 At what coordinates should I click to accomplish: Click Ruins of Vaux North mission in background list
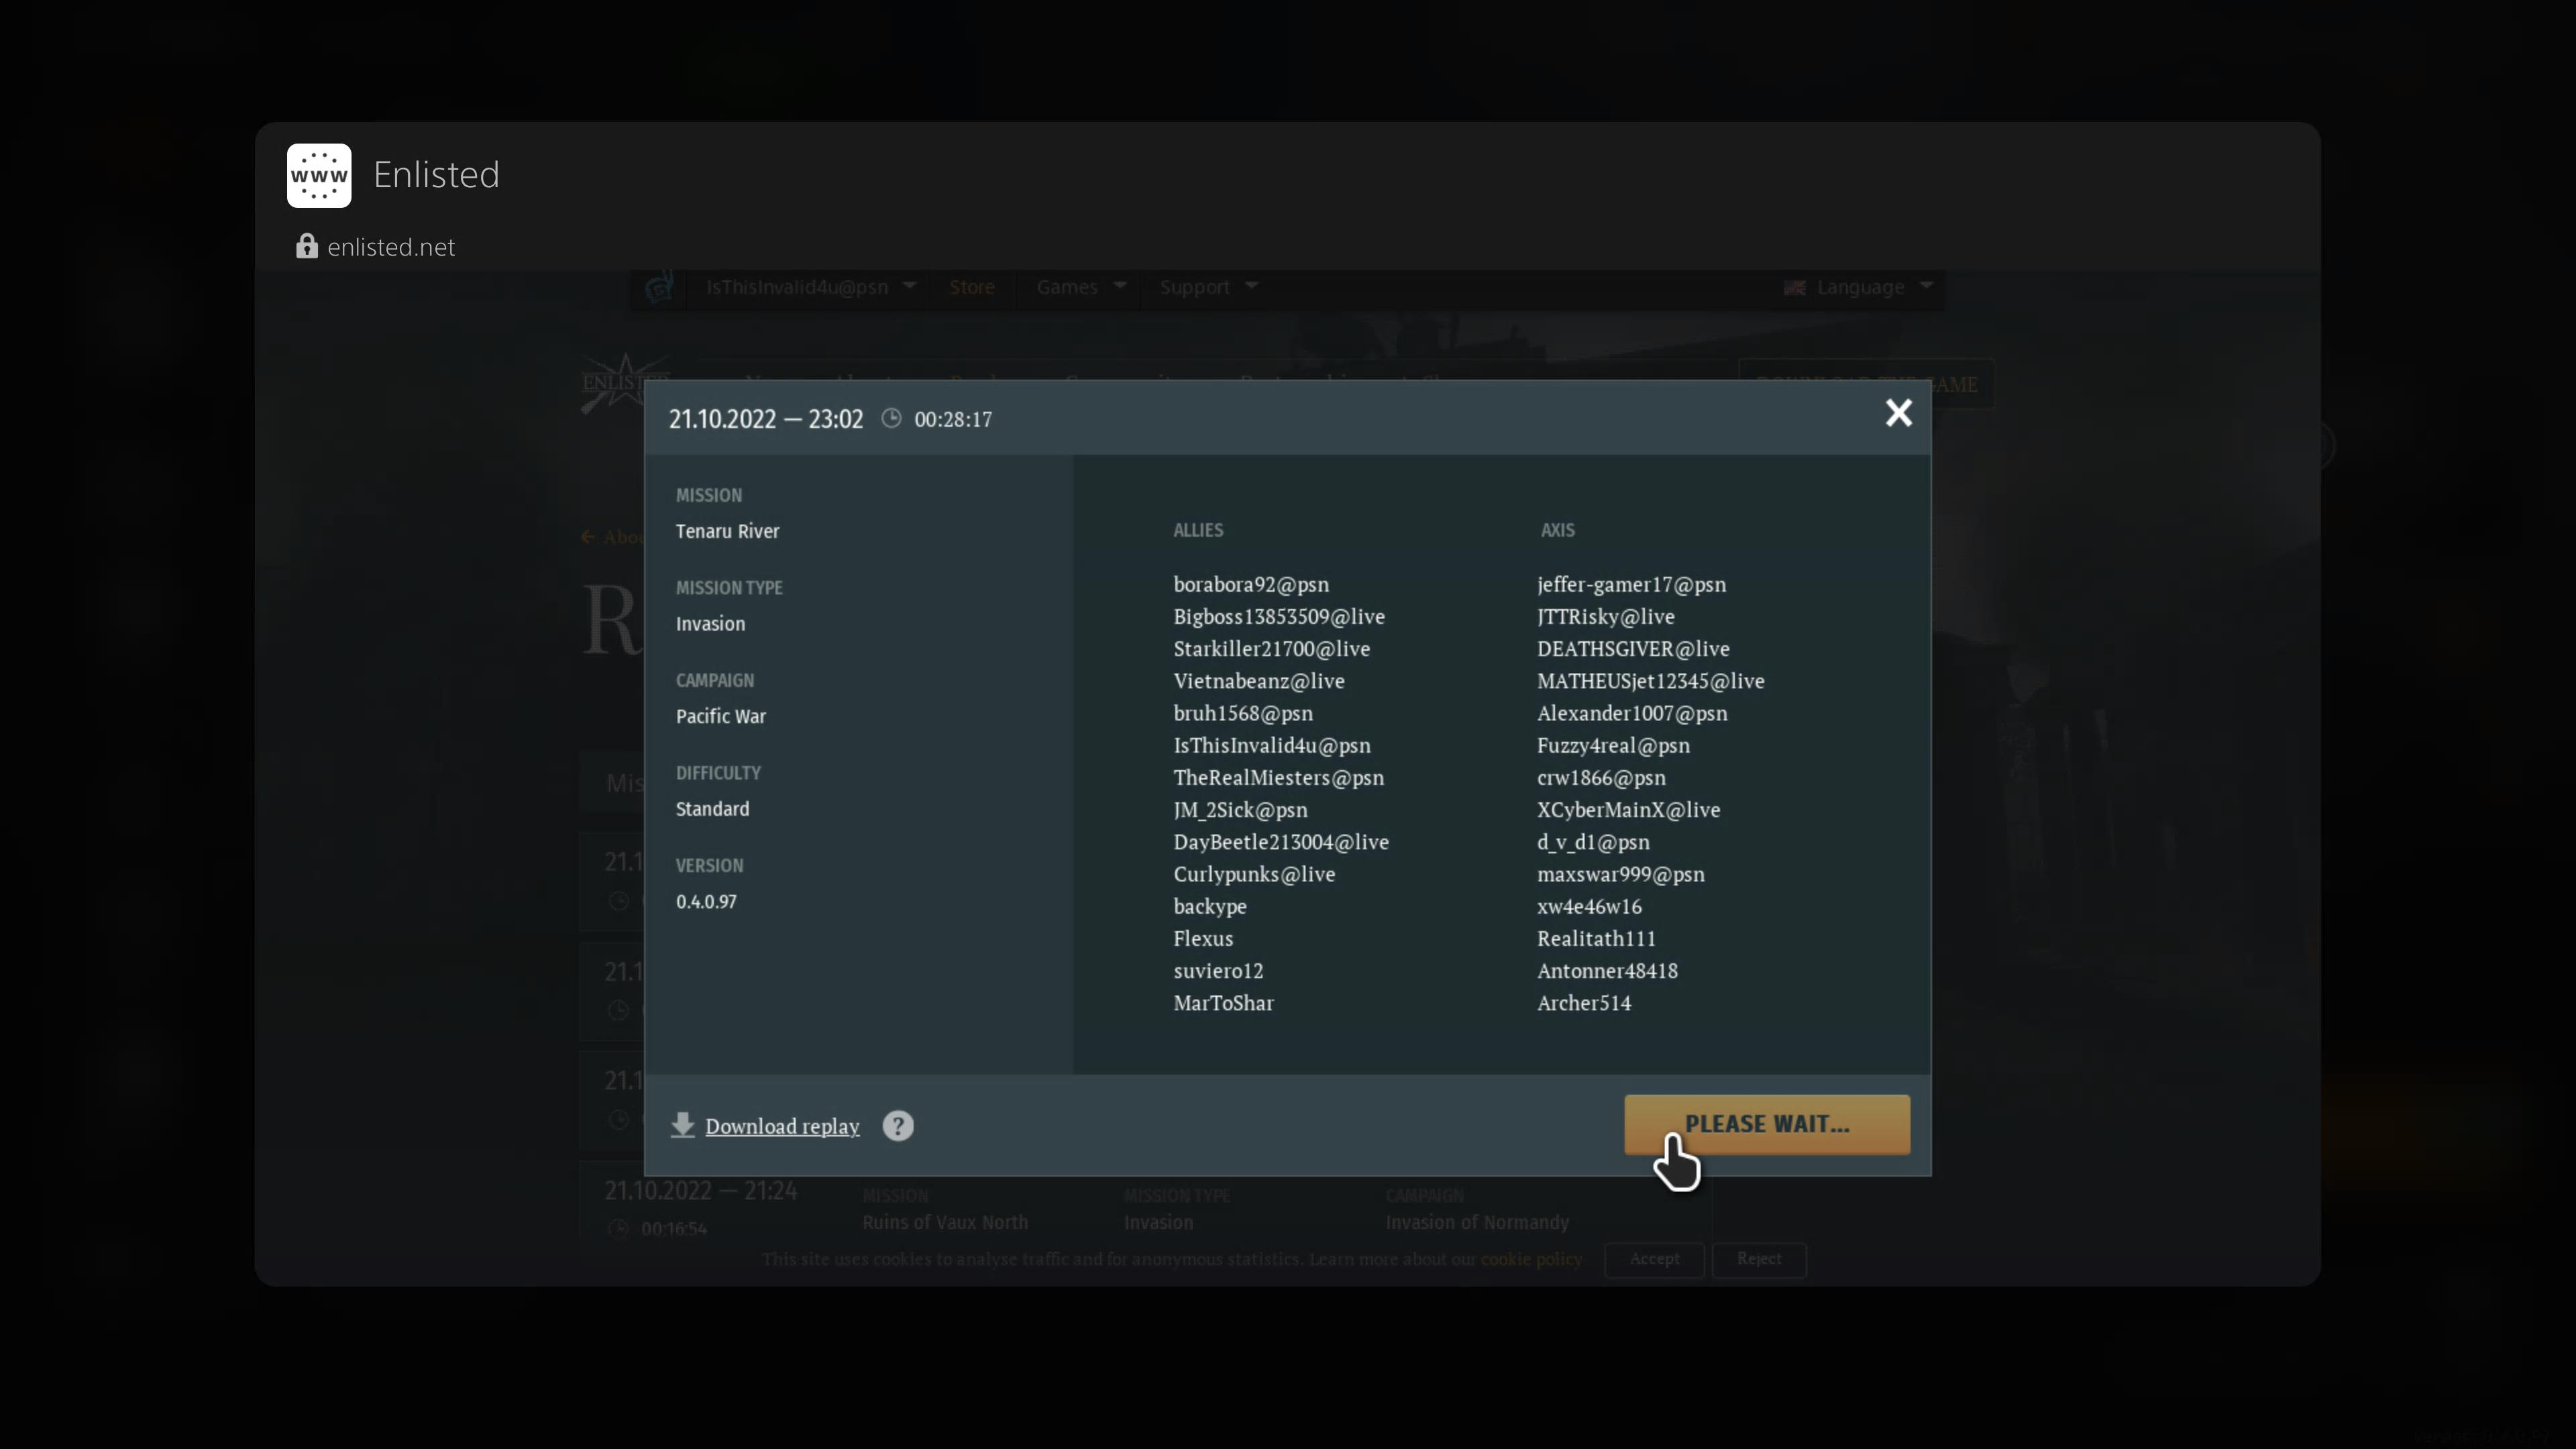[x=945, y=1222]
